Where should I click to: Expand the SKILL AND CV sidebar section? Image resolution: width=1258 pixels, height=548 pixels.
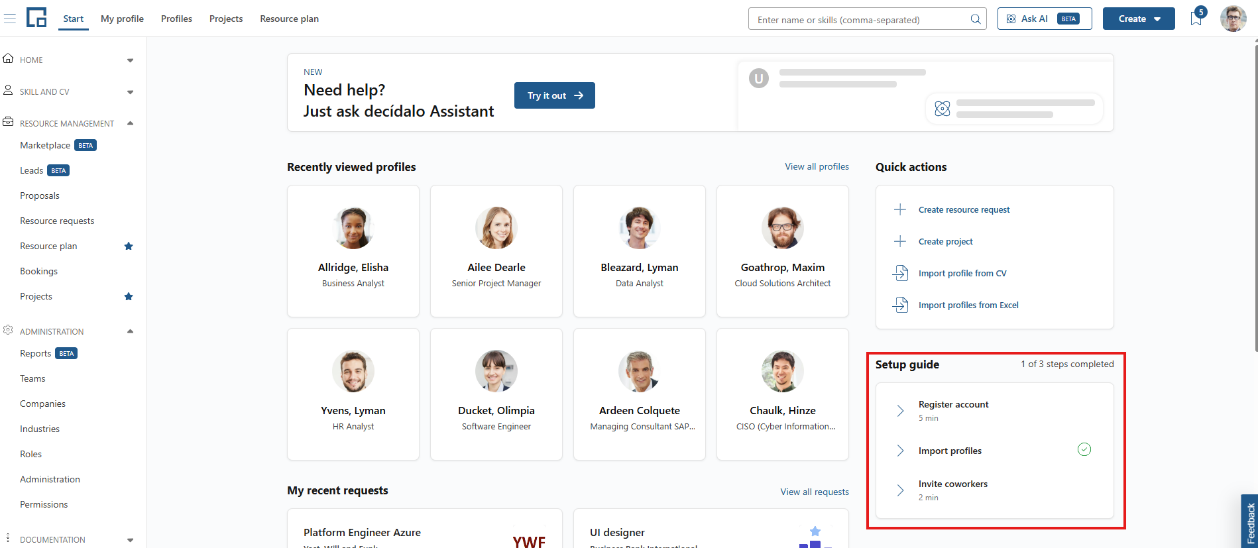point(130,92)
